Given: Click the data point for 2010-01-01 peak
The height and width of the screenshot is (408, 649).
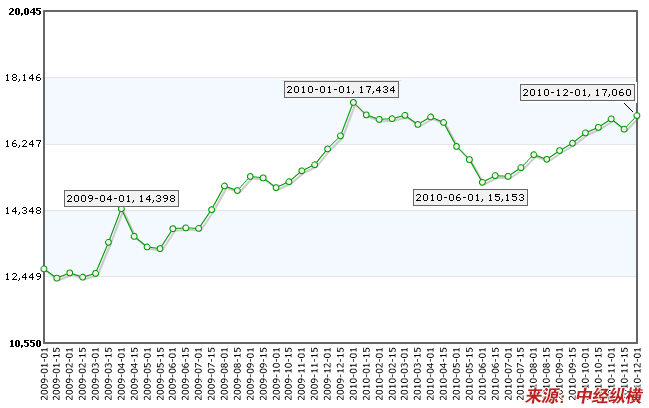Looking at the screenshot, I should [x=354, y=103].
